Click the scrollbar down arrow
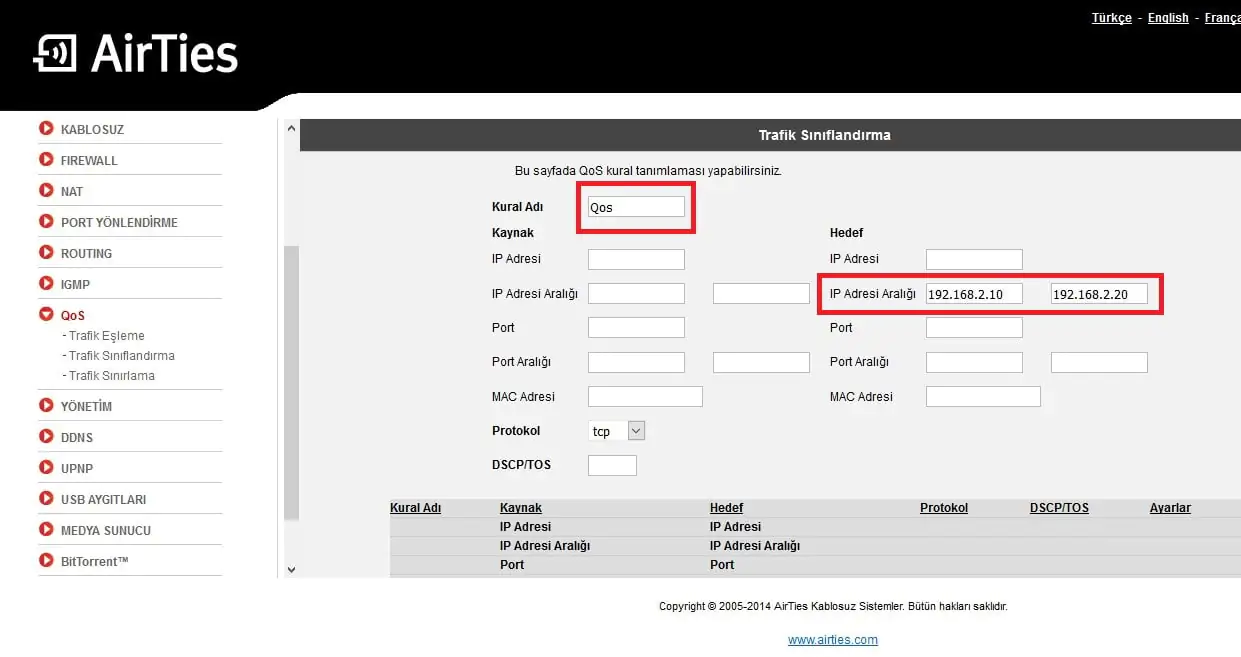 (x=291, y=568)
